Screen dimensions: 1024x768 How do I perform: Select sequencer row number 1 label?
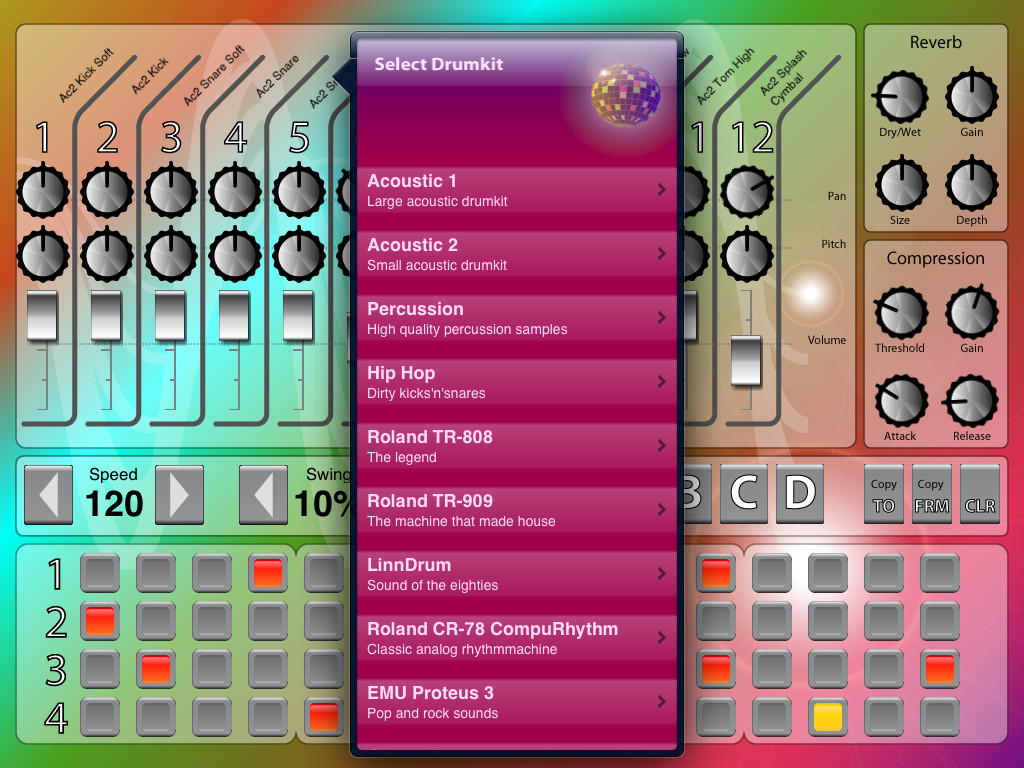click(56, 574)
